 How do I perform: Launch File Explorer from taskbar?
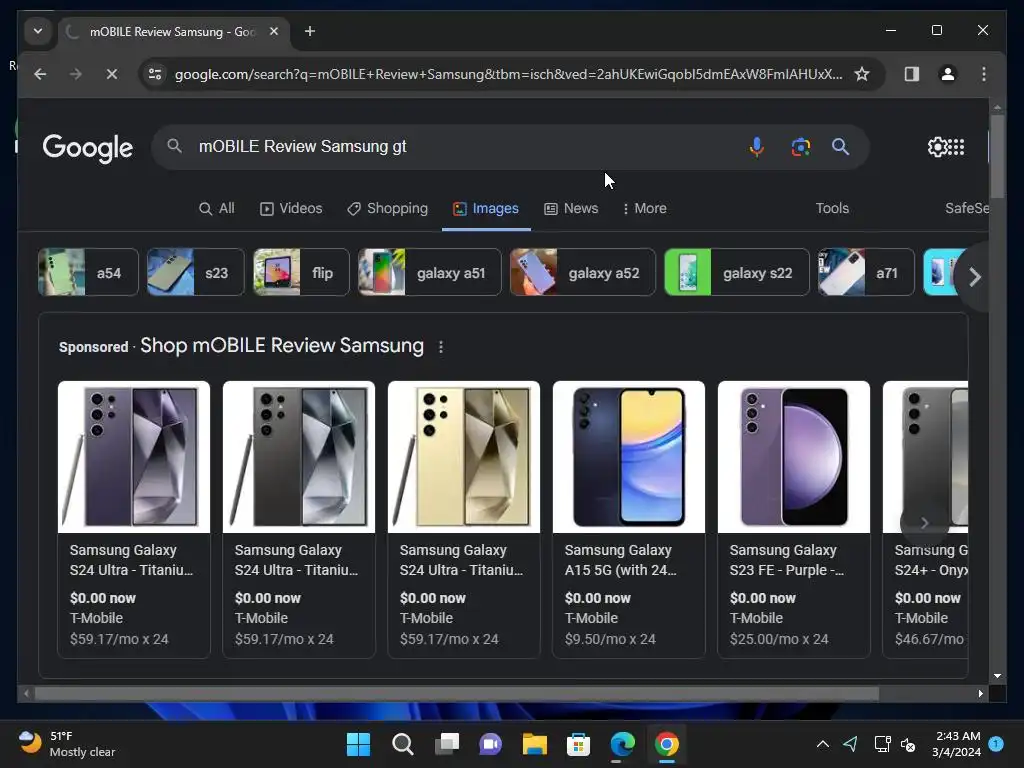[x=534, y=744]
